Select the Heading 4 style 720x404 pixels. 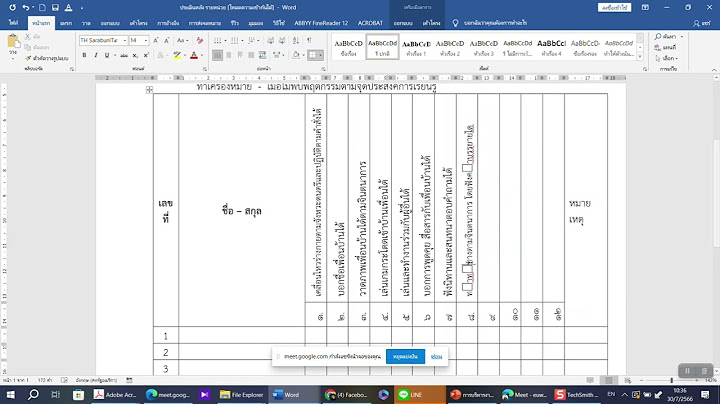tap(551, 47)
